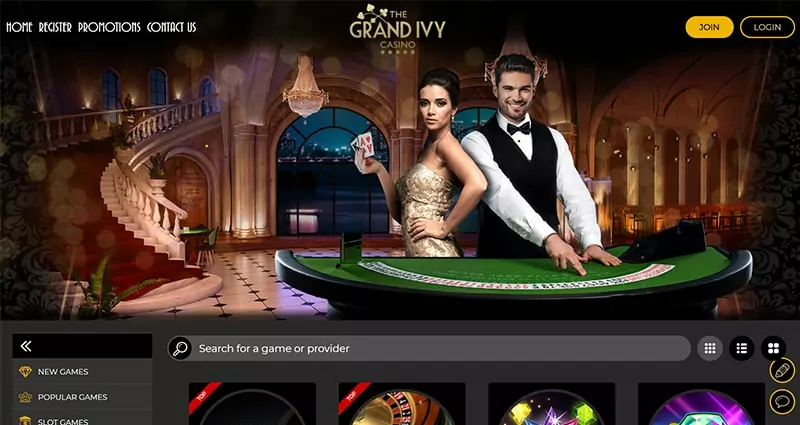800x425 pixels.
Task: Click the diamond New Games icon
Action: (x=25, y=372)
